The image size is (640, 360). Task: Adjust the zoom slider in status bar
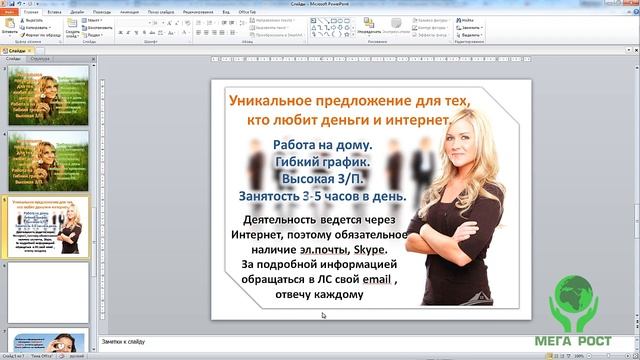coord(608,356)
